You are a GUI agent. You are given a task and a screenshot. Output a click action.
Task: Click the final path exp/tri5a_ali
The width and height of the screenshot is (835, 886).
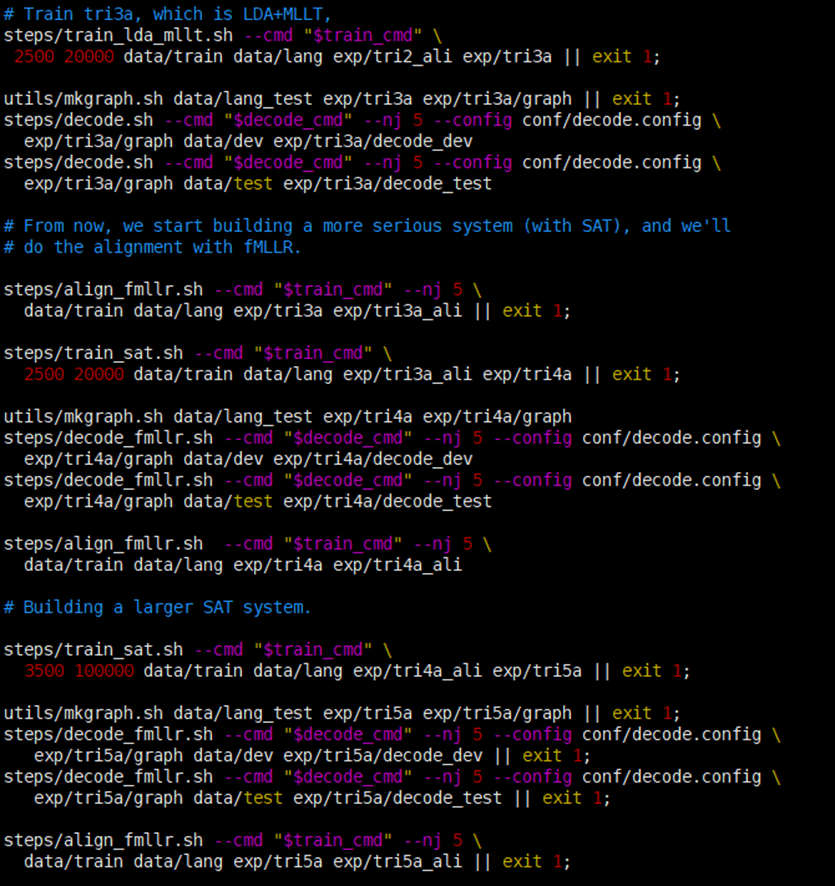398,862
